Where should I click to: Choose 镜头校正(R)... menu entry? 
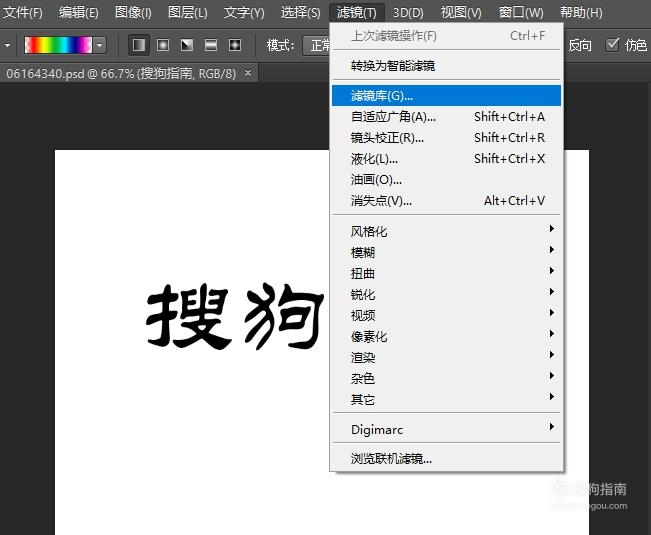tap(446, 137)
